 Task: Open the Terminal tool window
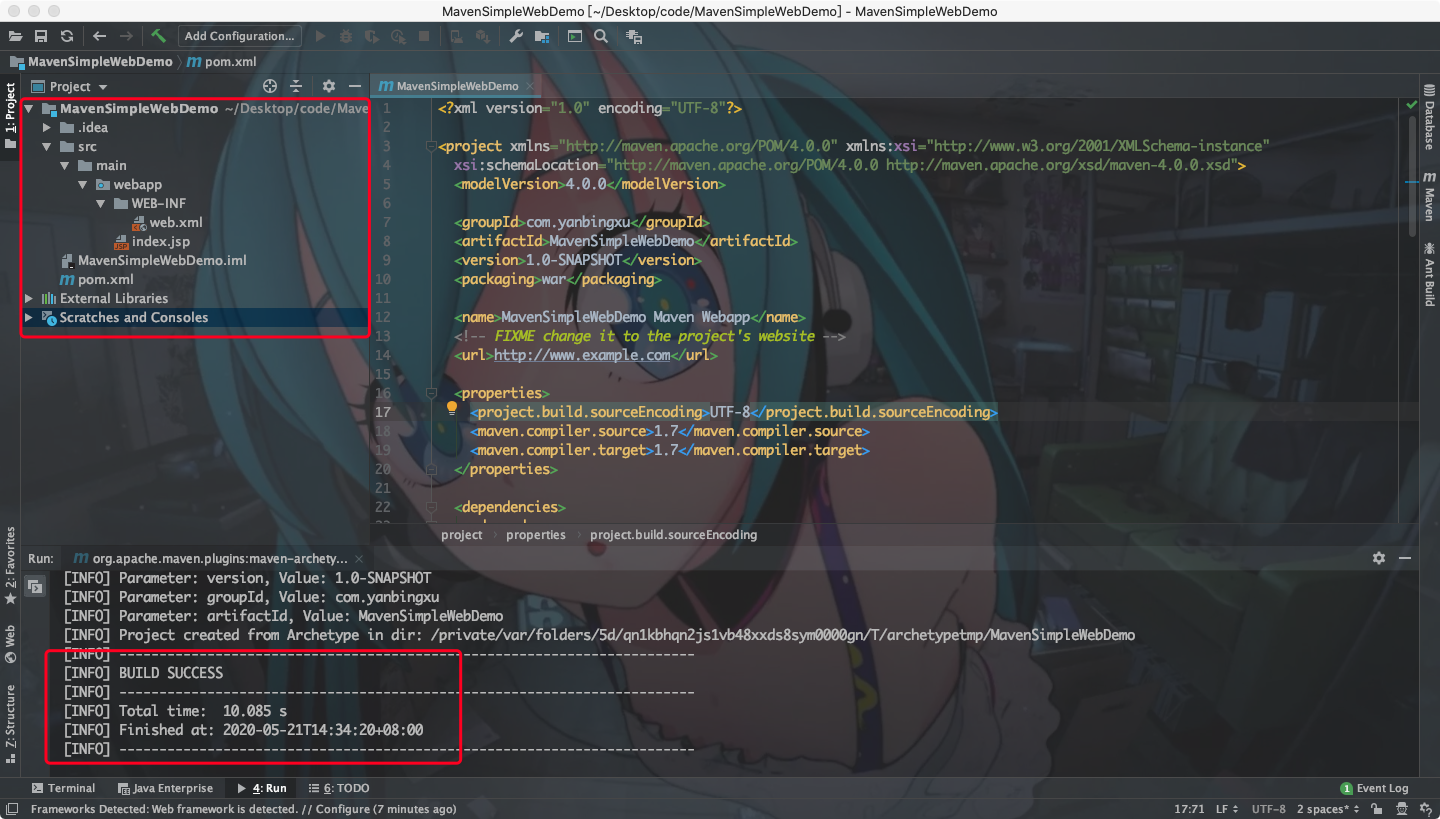click(x=63, y=788)
